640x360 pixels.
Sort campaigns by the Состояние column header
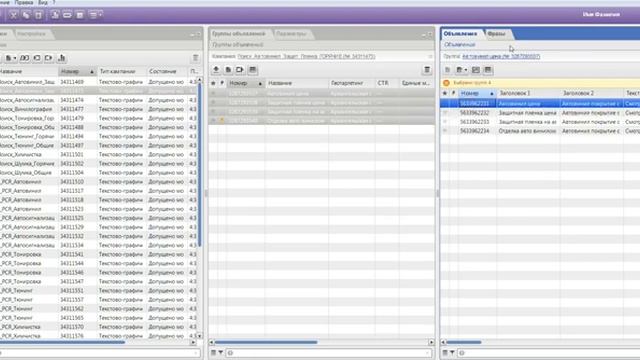point(167,71)
